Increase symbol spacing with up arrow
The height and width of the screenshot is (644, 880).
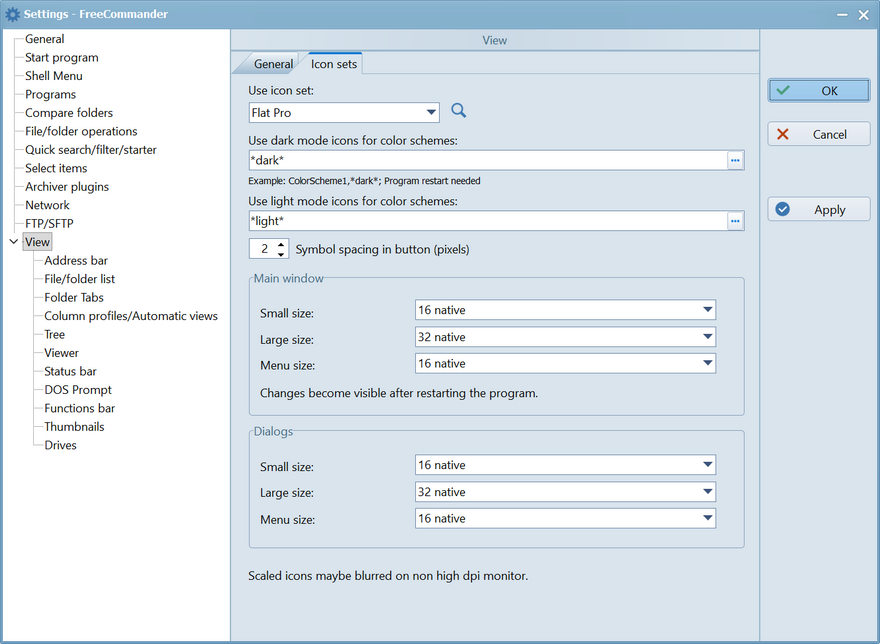coord(281,244)
